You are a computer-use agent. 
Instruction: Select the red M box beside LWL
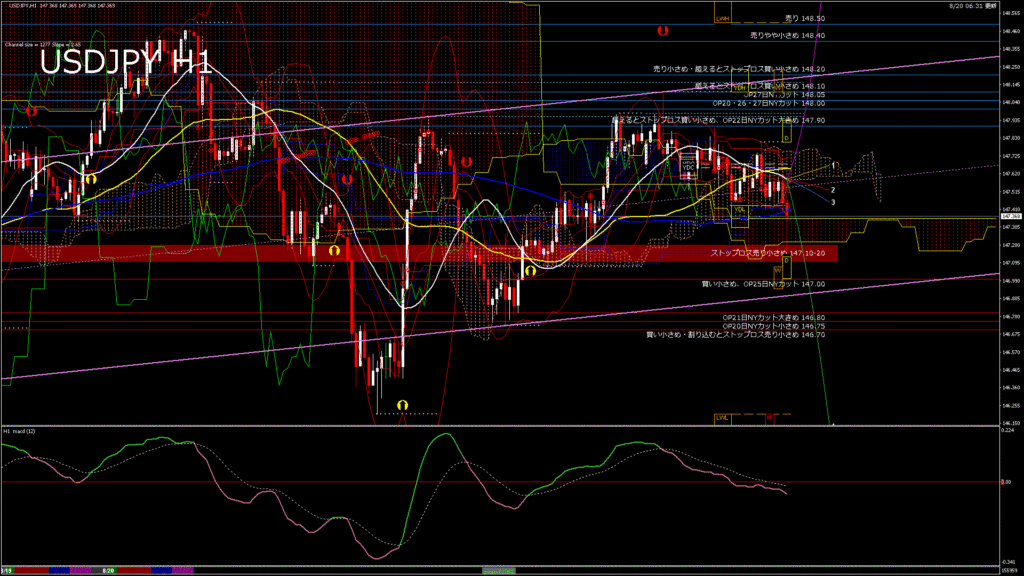click(x=770, y=417)
